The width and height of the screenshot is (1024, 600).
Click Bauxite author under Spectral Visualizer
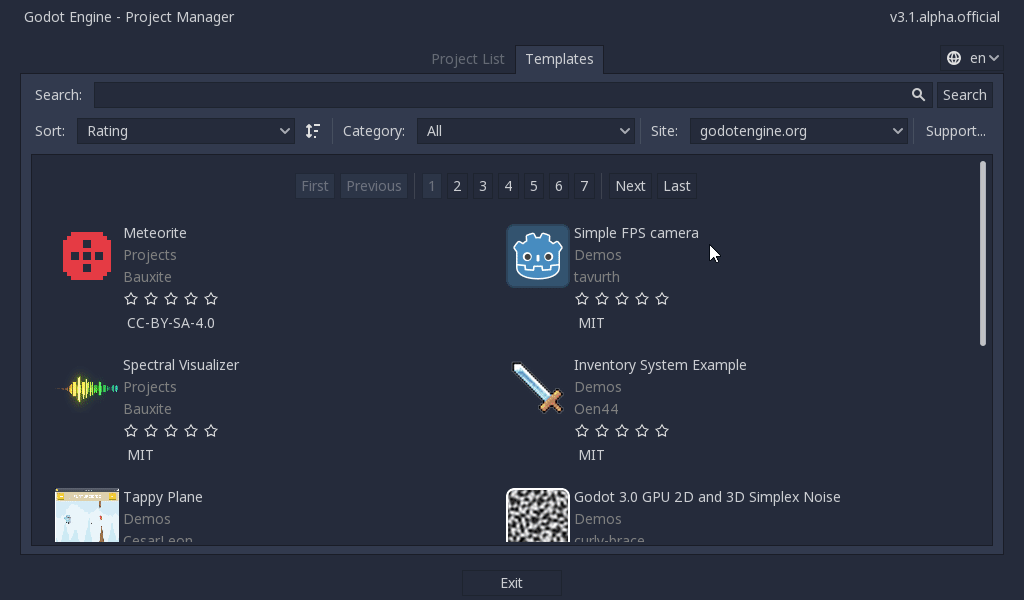[x=148, y=409]
